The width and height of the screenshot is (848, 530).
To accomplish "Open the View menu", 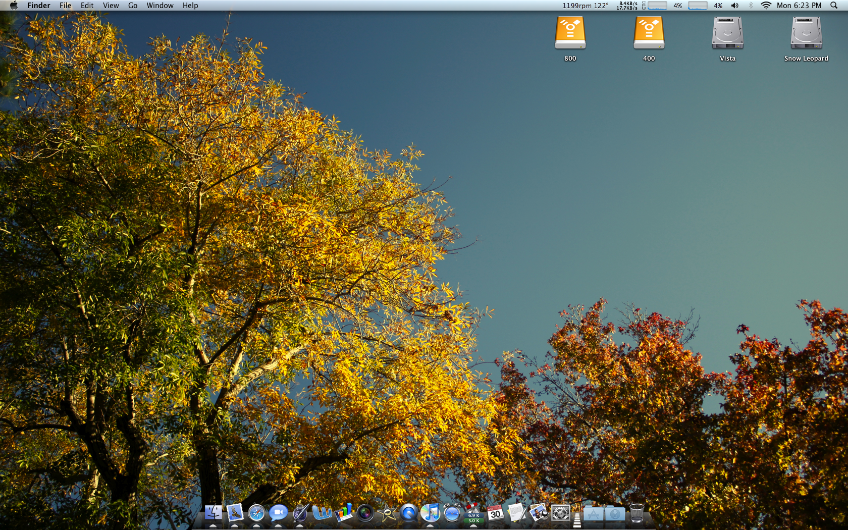I will pos(111,5).
